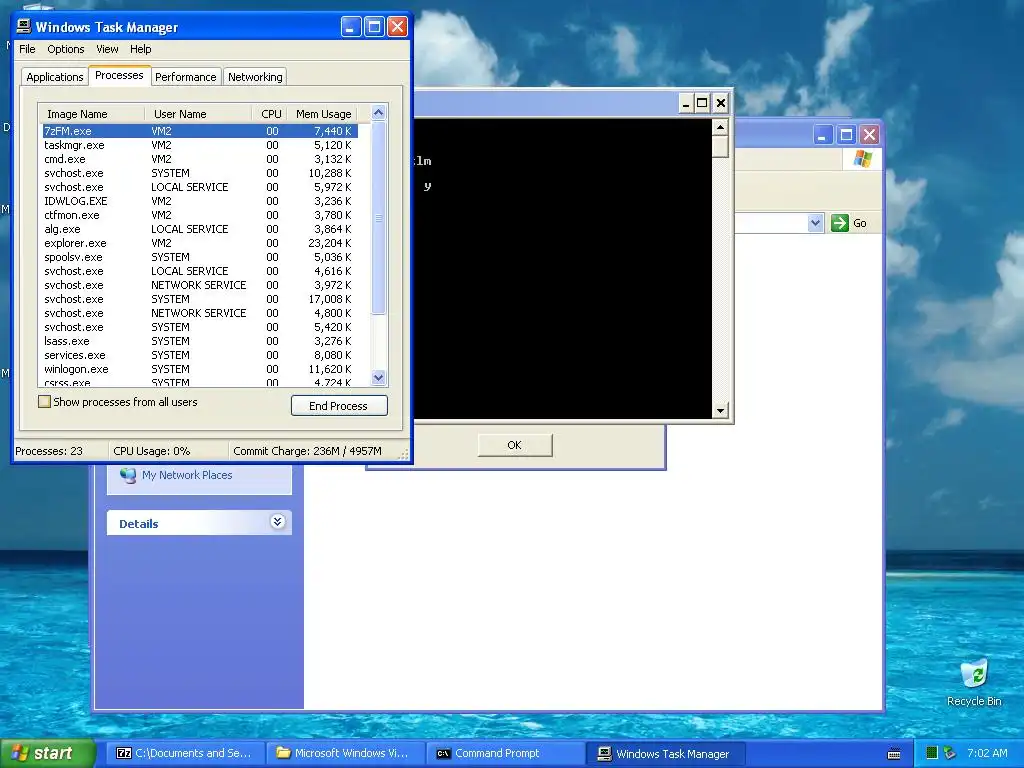
Task: Open the Start menu
Action: point(47,753)
